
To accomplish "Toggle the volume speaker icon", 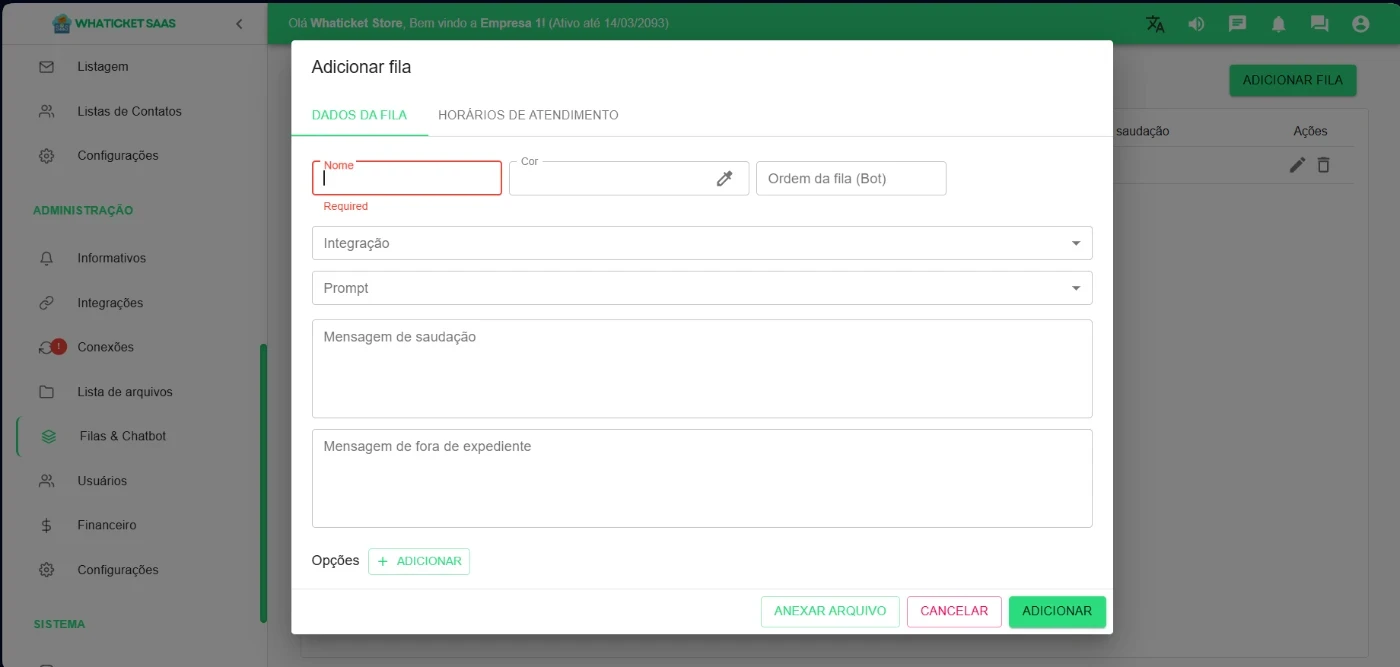I will [x=1196, y=24].
